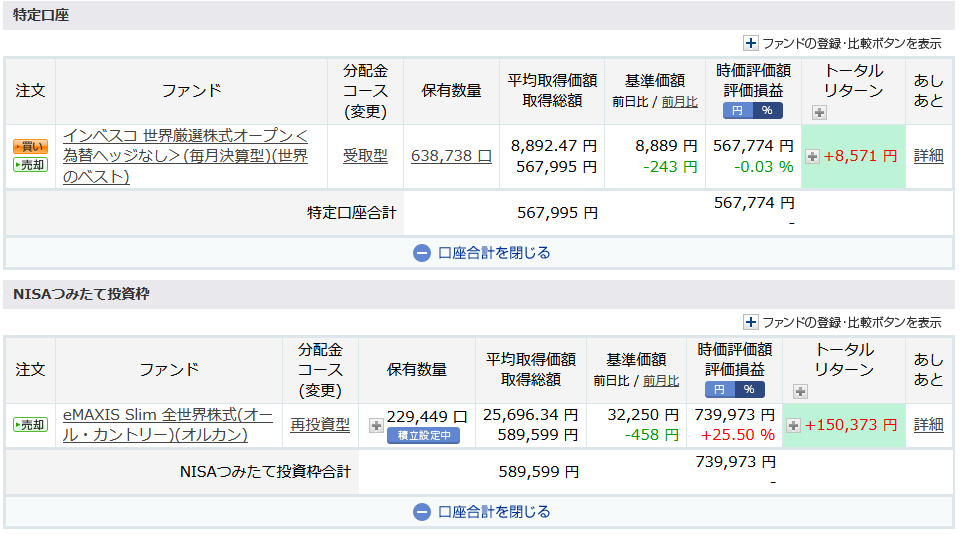This screenshot has height=534, width=961.
Task: Click the 再投資型 distribution course link
Action: pos(320,424)
